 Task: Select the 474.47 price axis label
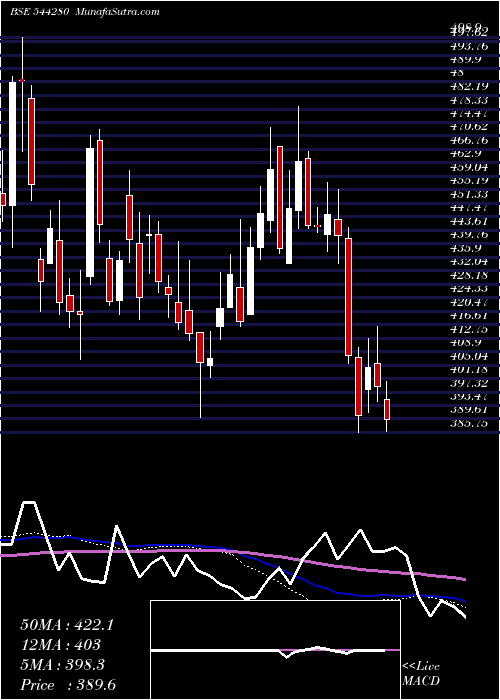[469, 113]
